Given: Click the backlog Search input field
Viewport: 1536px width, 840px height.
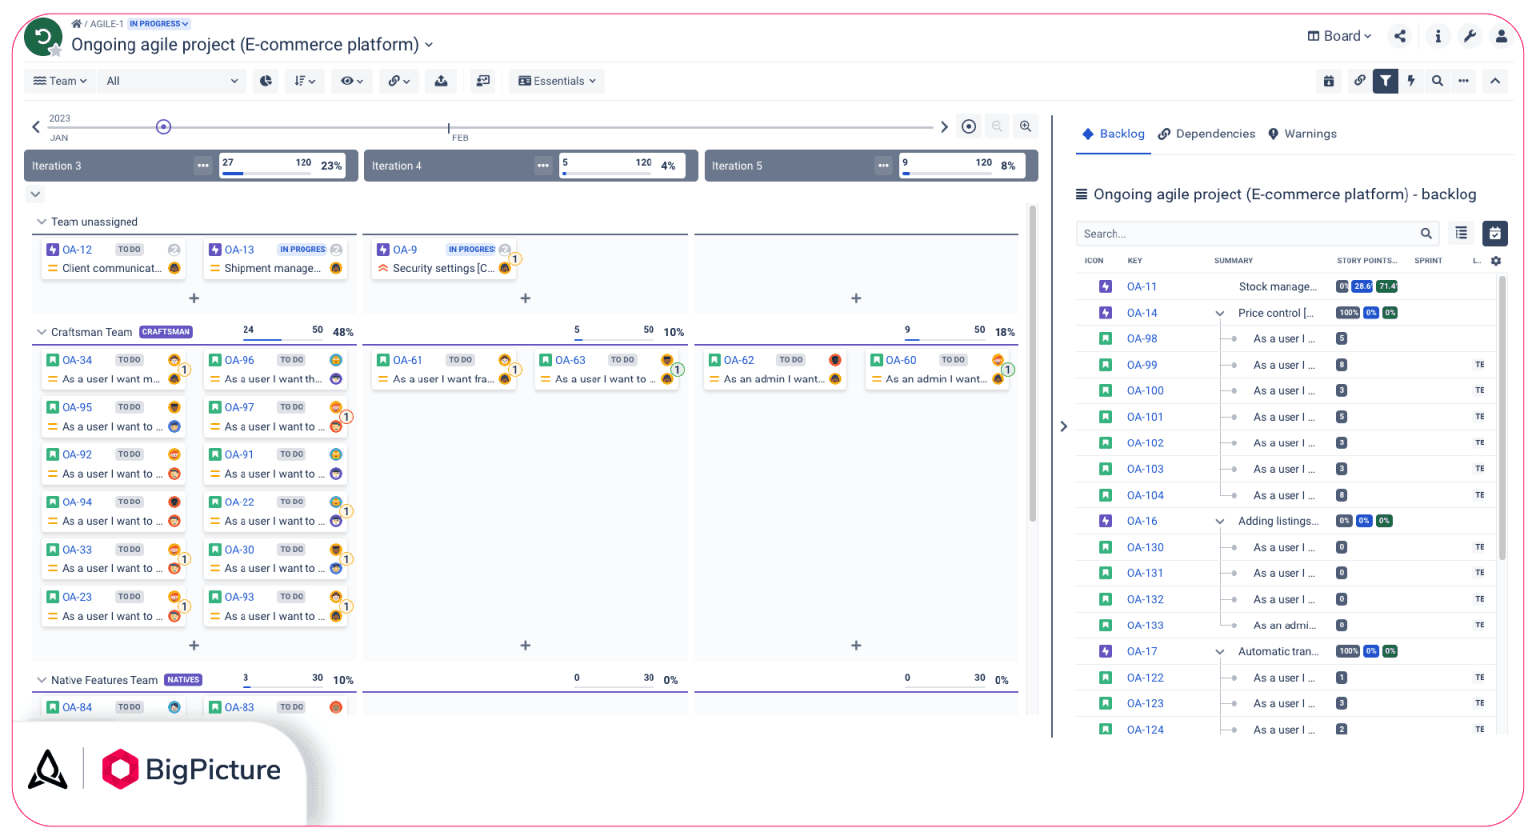Looking at the screenshot, I should 1250,234.
